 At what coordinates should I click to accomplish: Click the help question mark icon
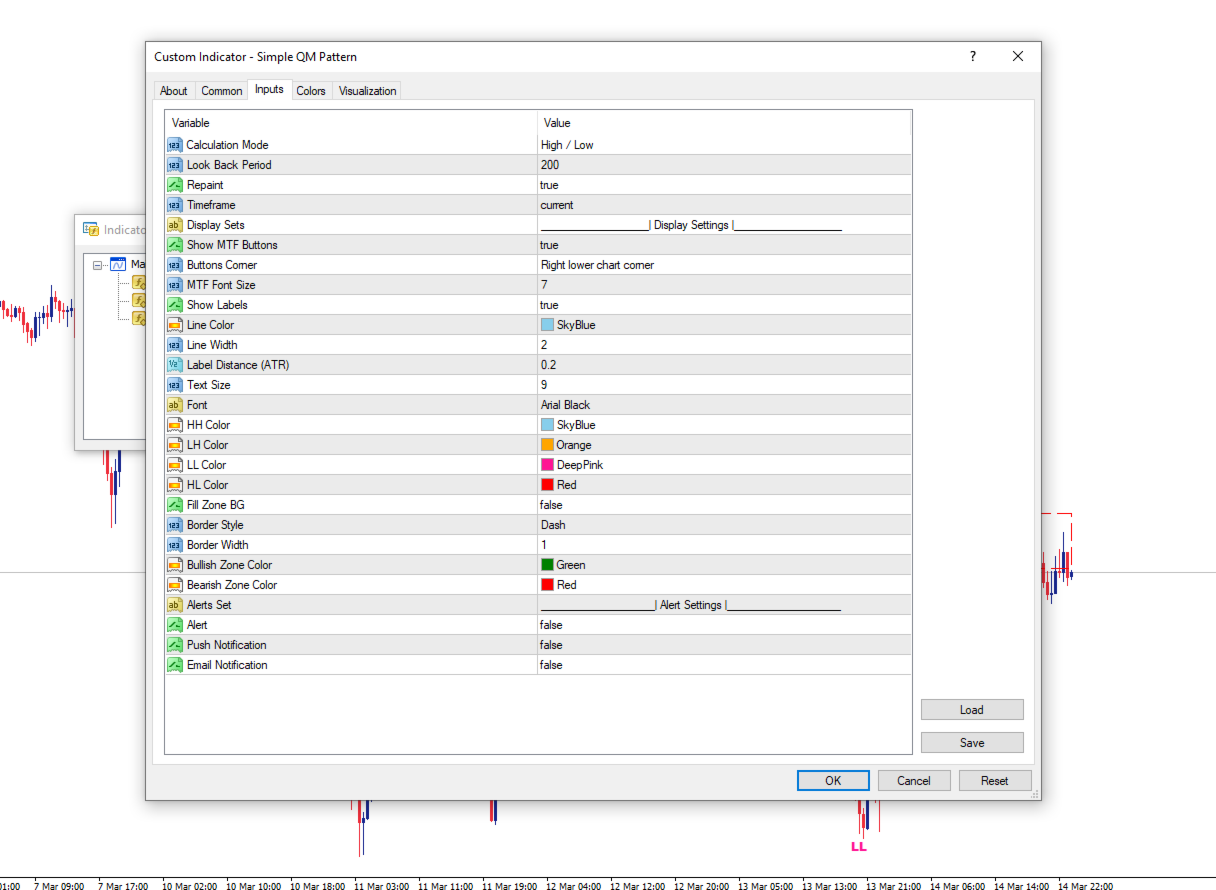click(x=973, y=57)
